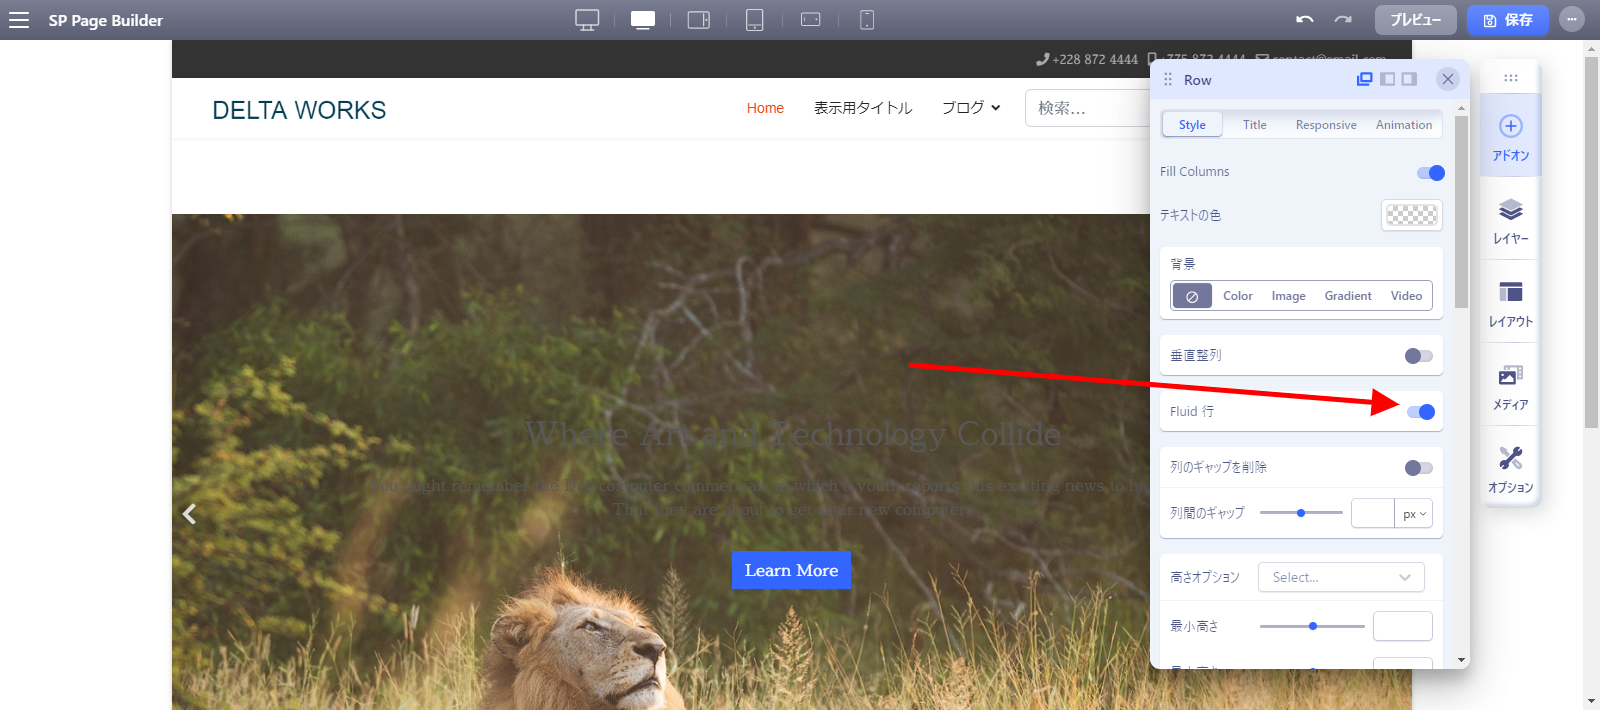Open the px unit dropdown for column gap

pyautogui.click(x=1414, y=514)
